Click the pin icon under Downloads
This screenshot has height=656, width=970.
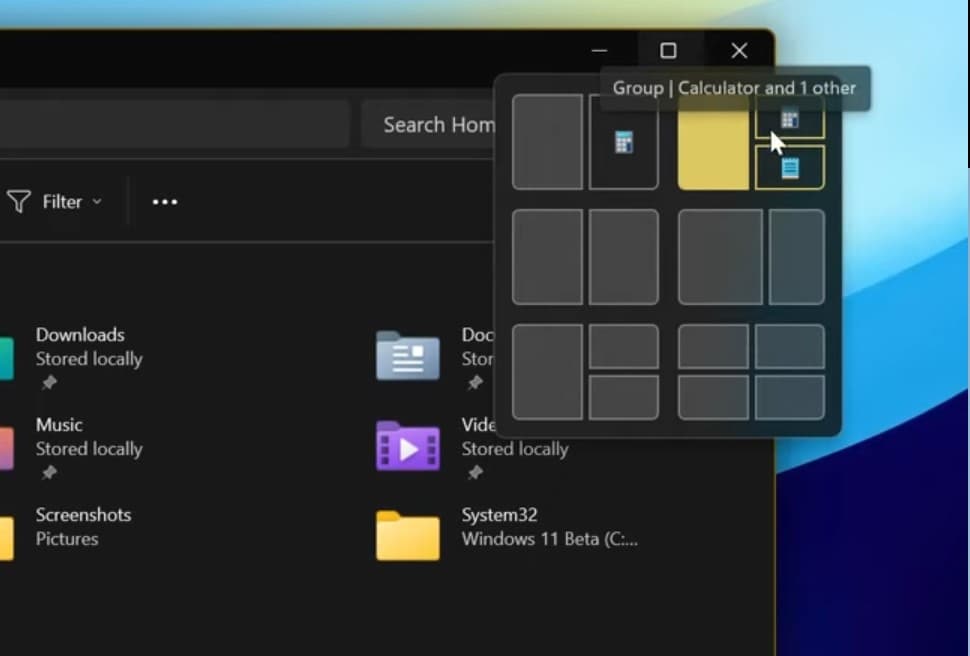coord(49,383)
